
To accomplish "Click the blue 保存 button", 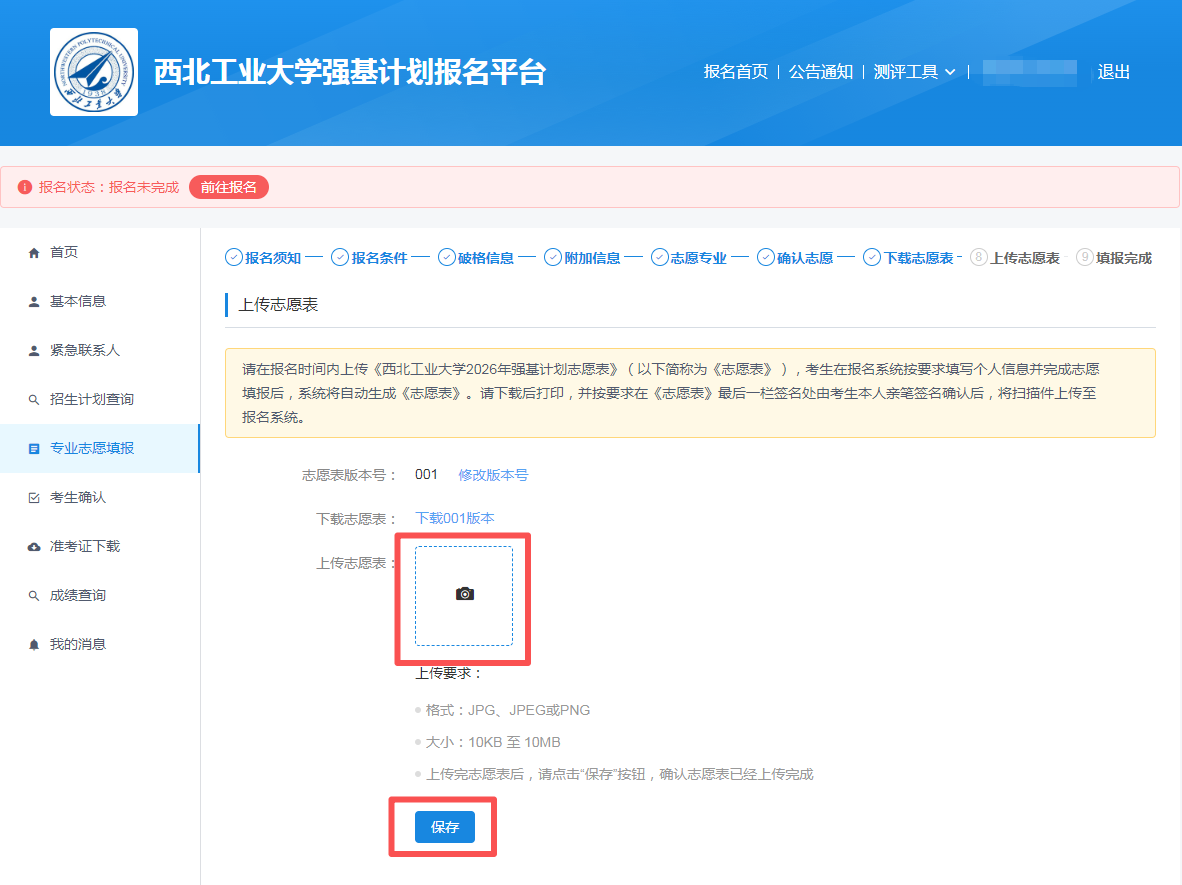I will pos(445,827).
